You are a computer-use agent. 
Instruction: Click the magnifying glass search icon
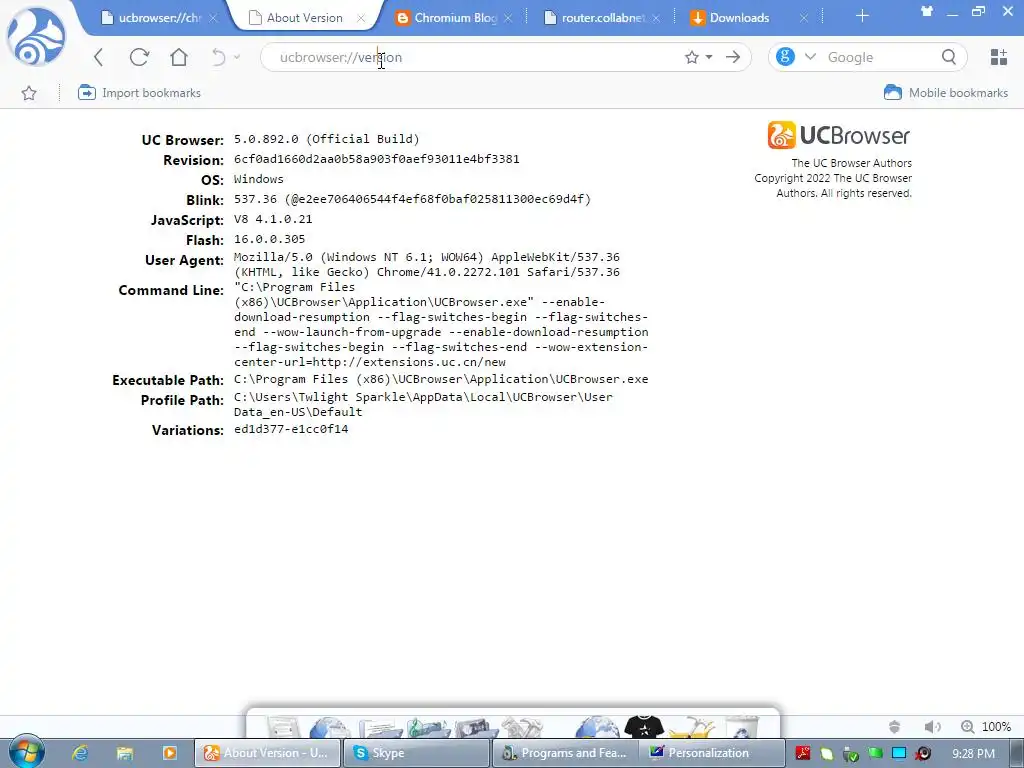click(949, 57)
